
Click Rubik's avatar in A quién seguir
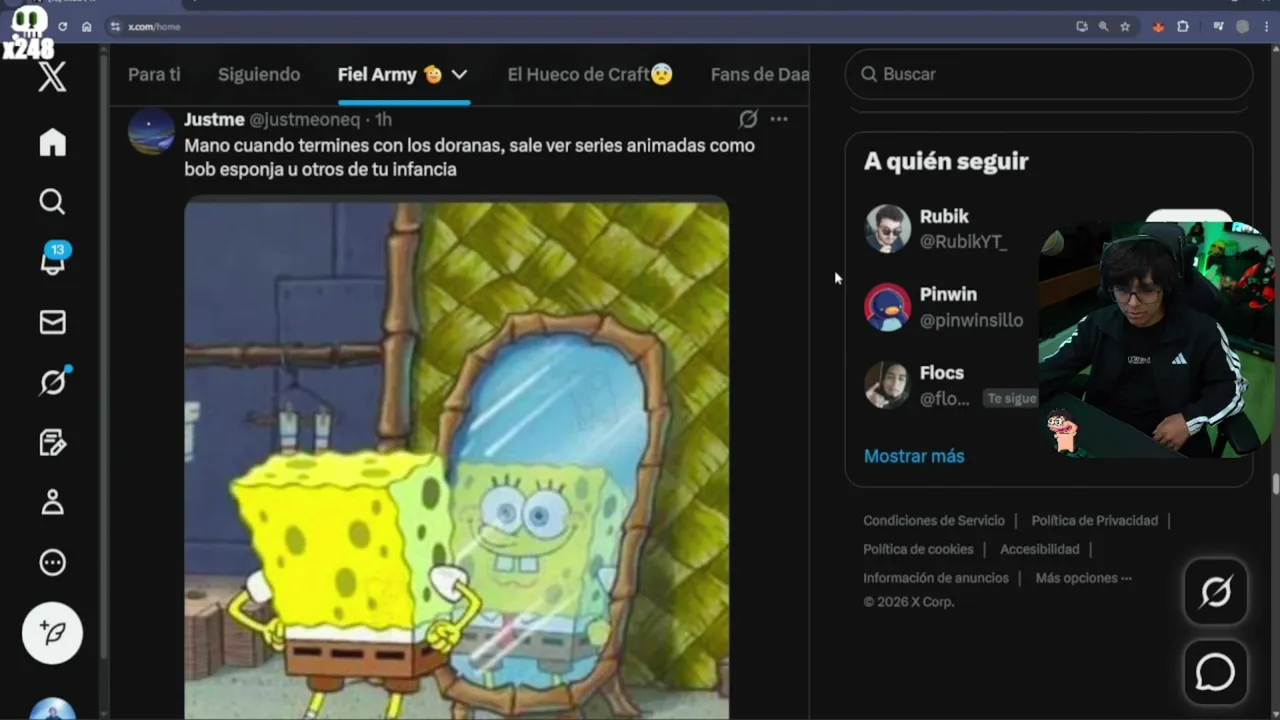[887, 229]
